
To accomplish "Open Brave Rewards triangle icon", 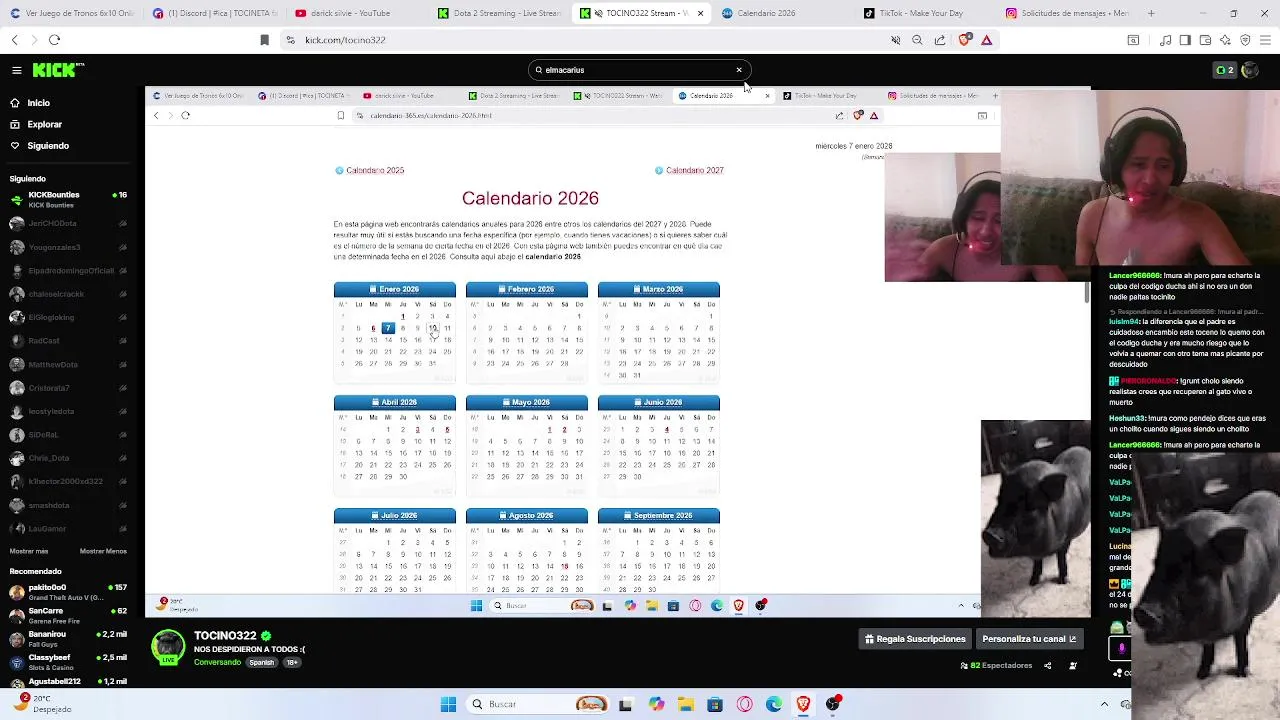I will click(986, 40).
